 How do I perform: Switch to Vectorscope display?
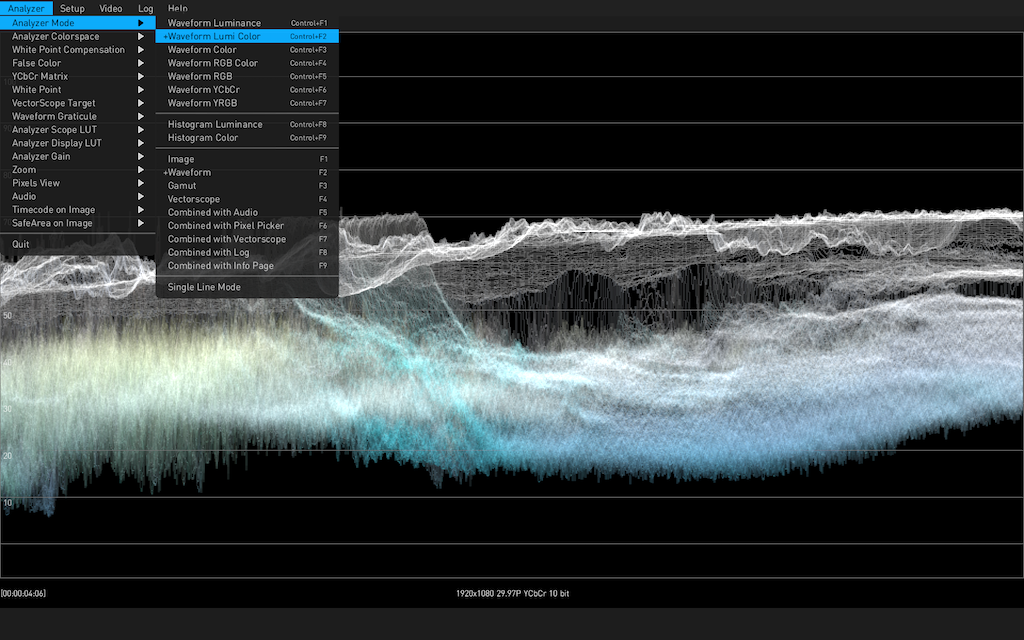193,199
